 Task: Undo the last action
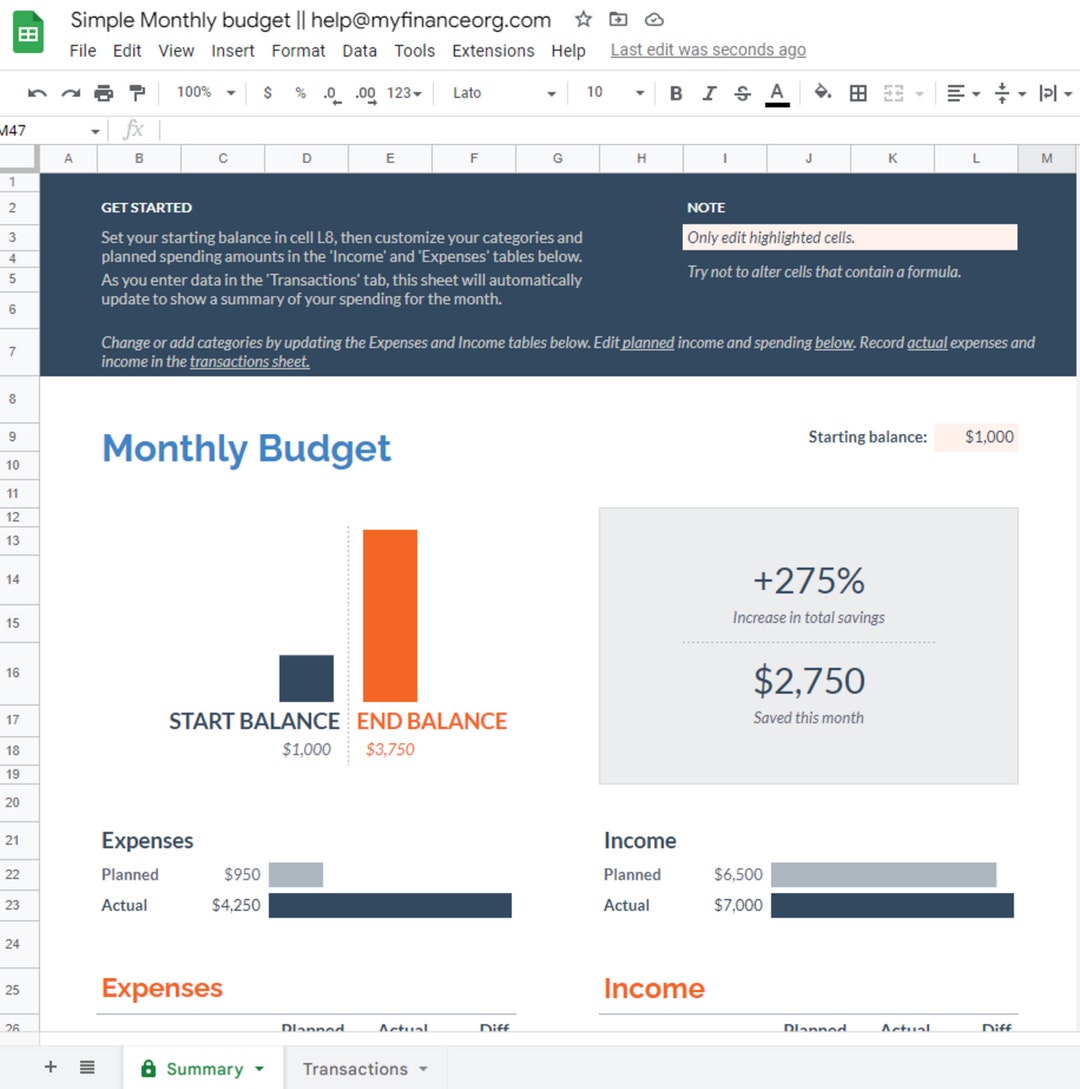[37, 92]
